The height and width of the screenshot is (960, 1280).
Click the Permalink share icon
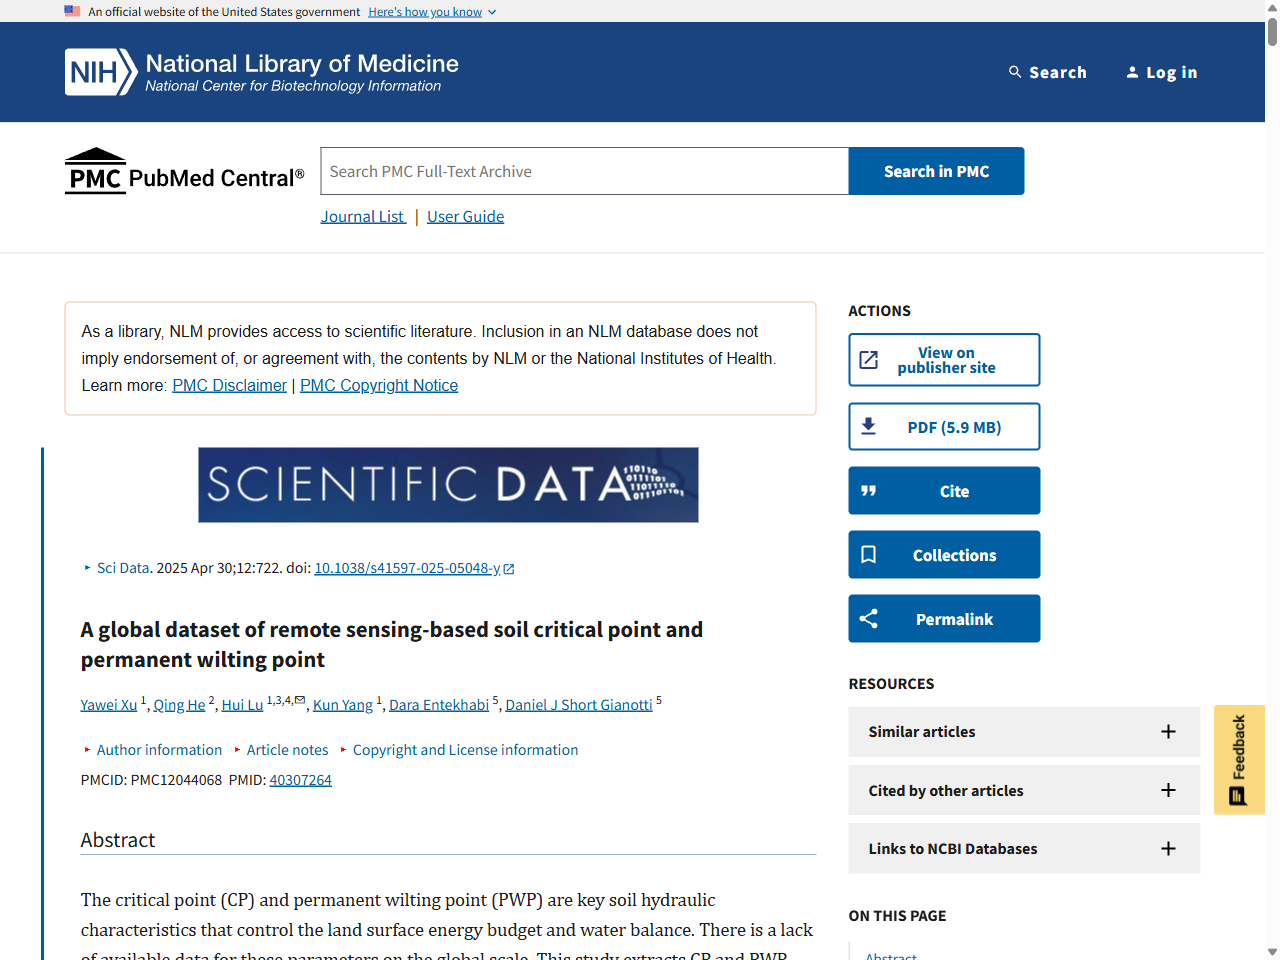(x=869, y=619)
